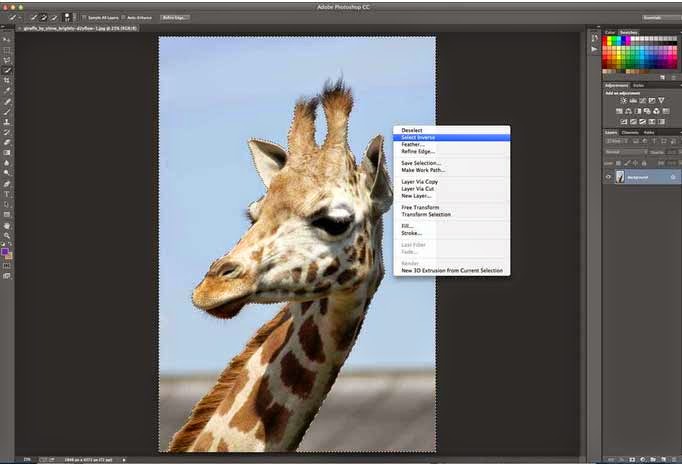
Task: Add a Levels adjustment
Action: pos(633,100)
